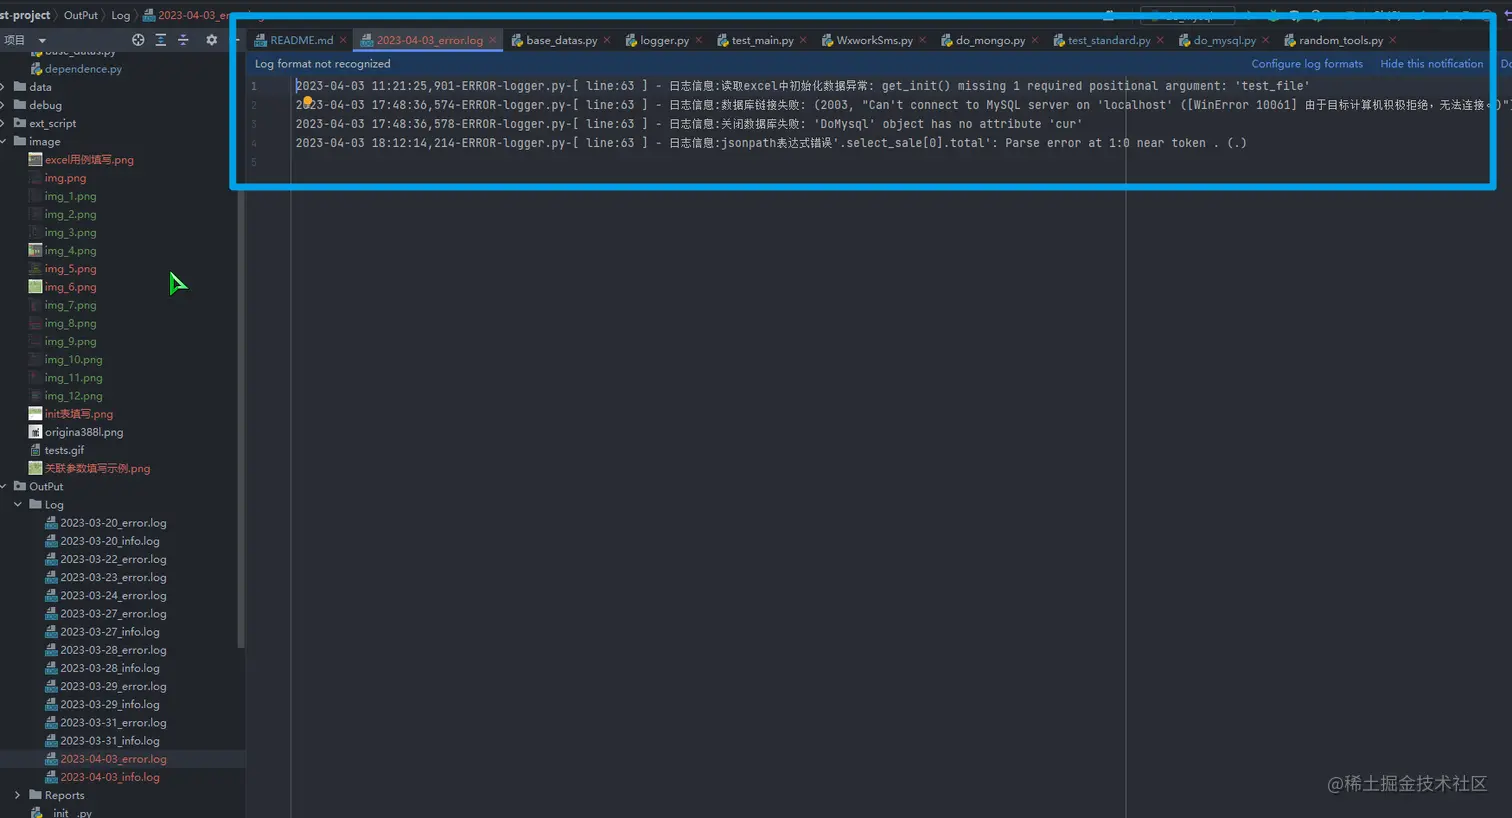The width and height of the screenshot is (1512, 818).
Task: Close the test_main.py tab
Action: pyautogui.click(x=803, y=40)
